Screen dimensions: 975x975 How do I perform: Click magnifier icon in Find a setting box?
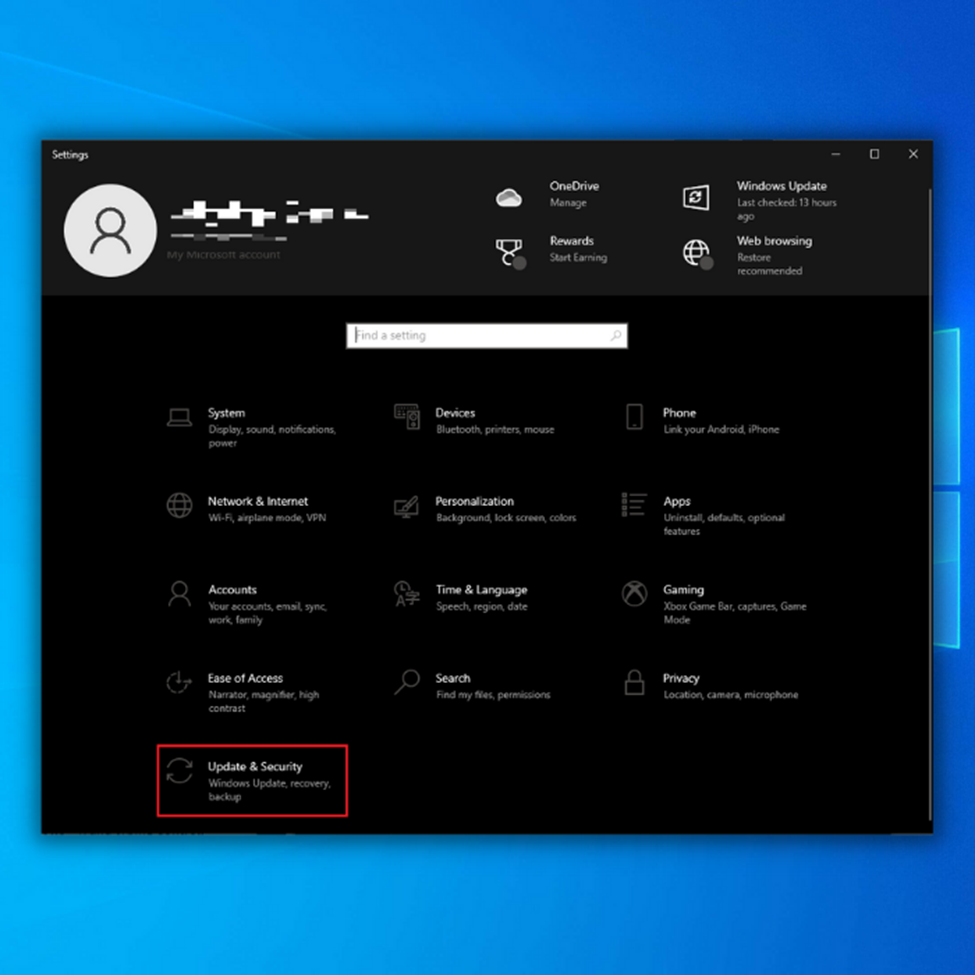tap(616, 336)
